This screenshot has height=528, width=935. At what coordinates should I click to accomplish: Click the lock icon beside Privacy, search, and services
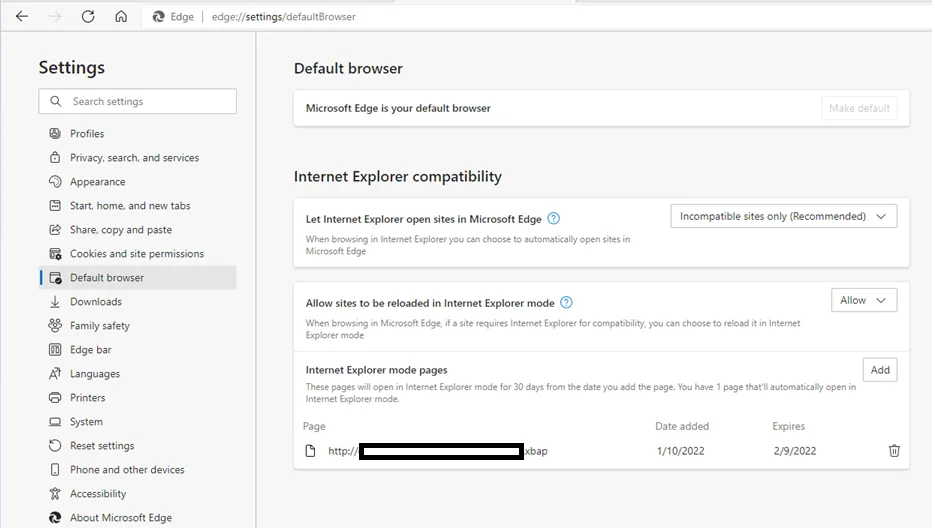click(x=55, y=158)
